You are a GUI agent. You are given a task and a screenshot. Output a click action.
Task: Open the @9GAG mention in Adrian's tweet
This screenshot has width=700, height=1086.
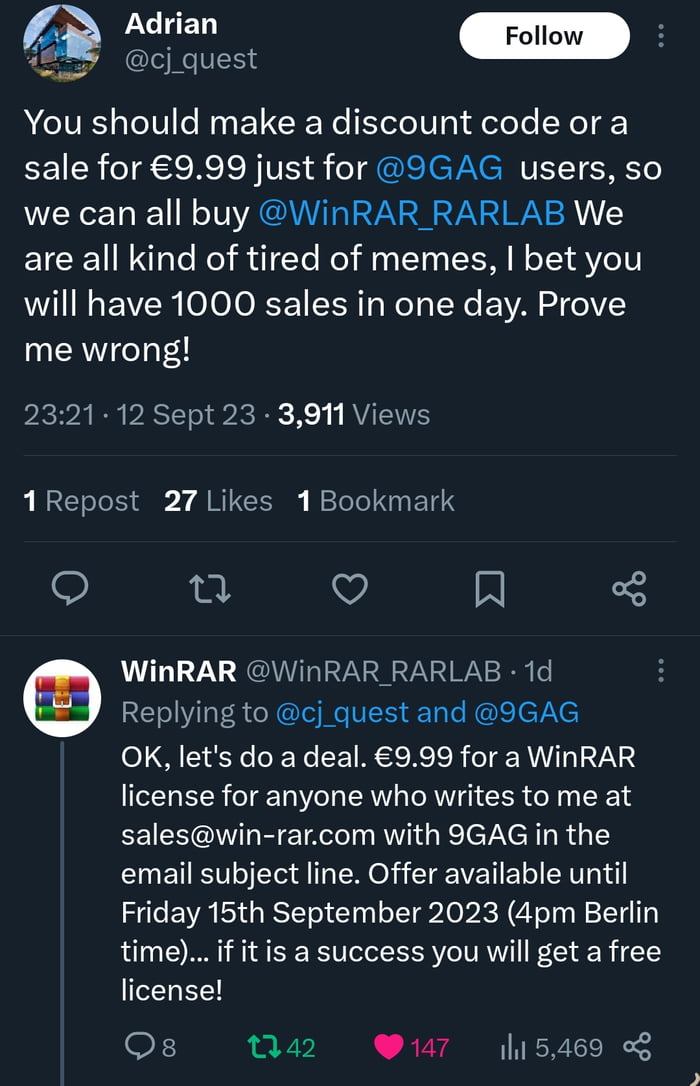(440, 169)
